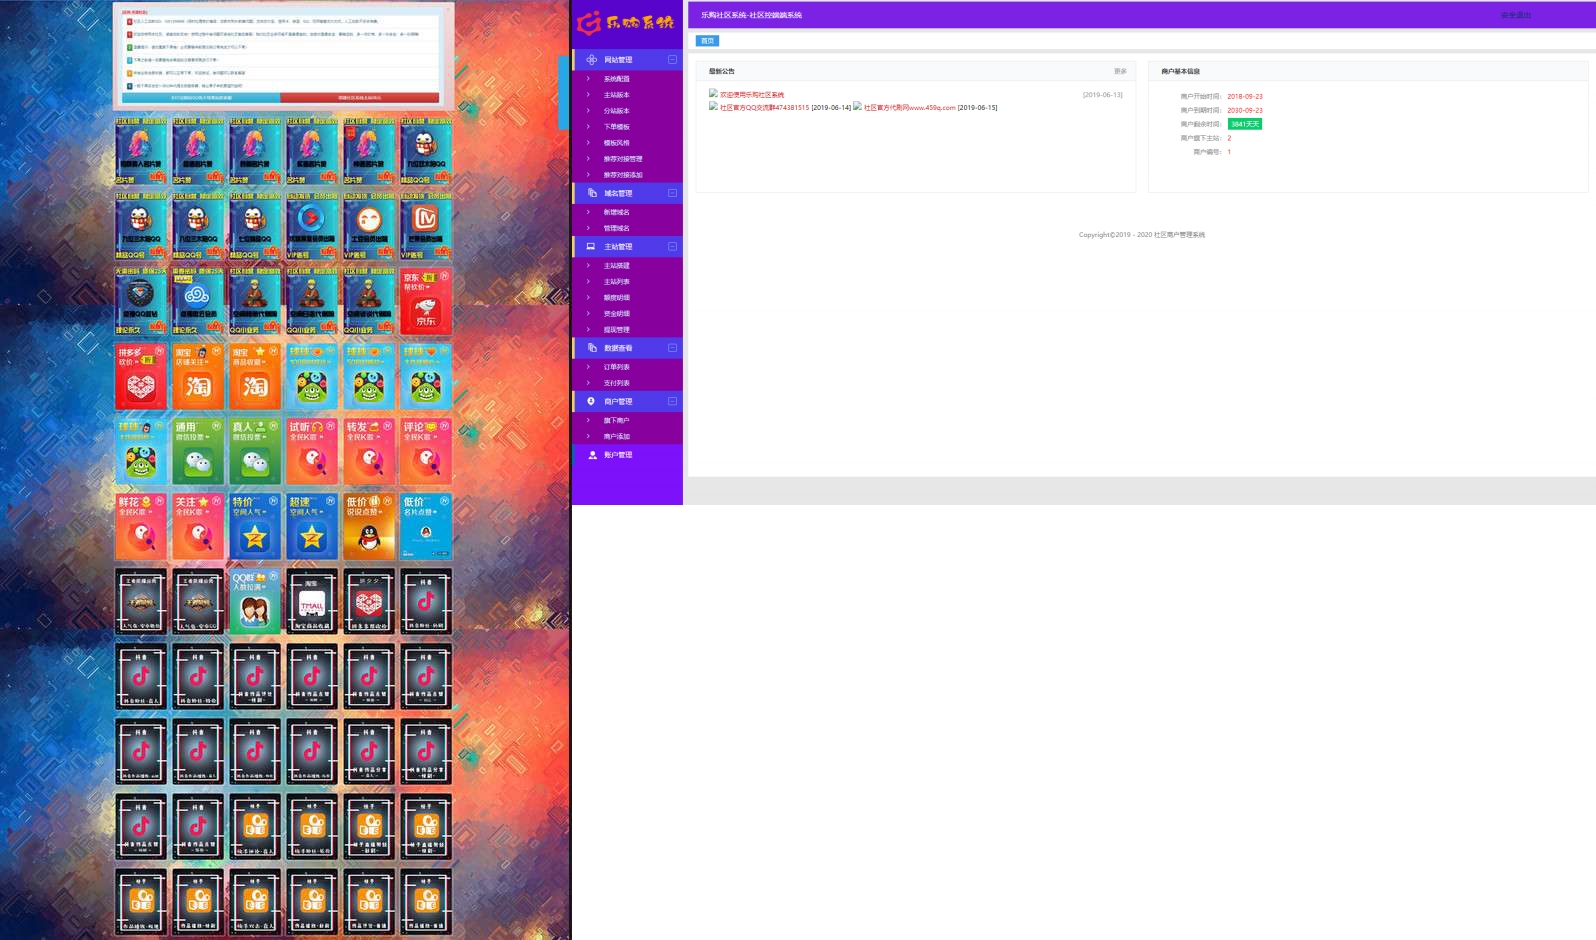Open the 特价 空间人气 star tile
1596x940 pixels.
255,526
